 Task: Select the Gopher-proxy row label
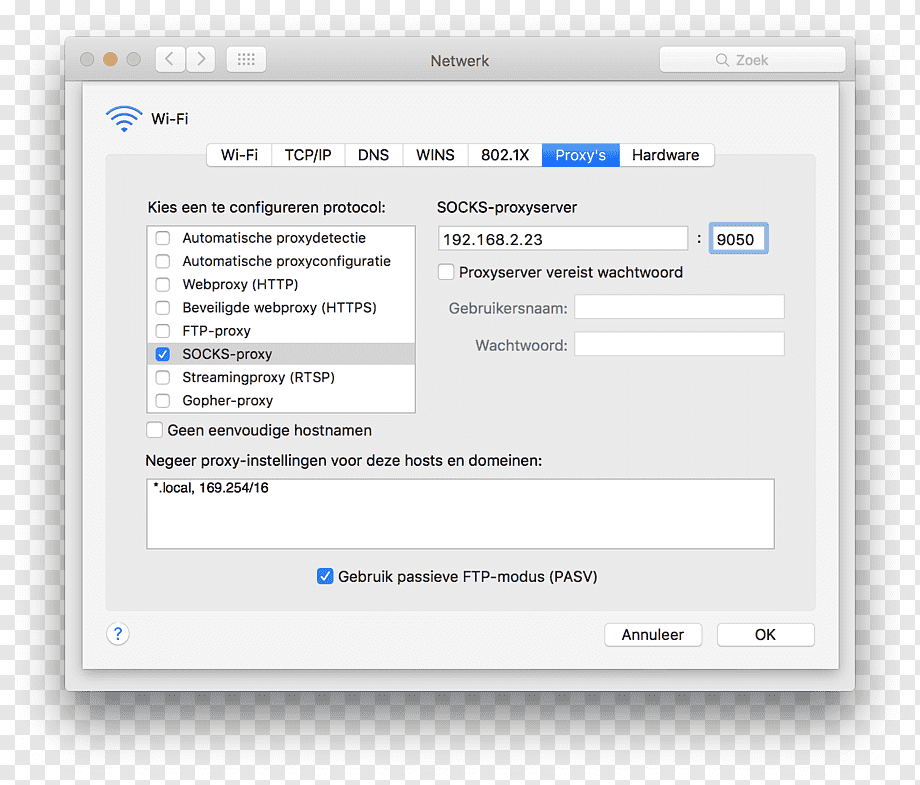point(228,401)
